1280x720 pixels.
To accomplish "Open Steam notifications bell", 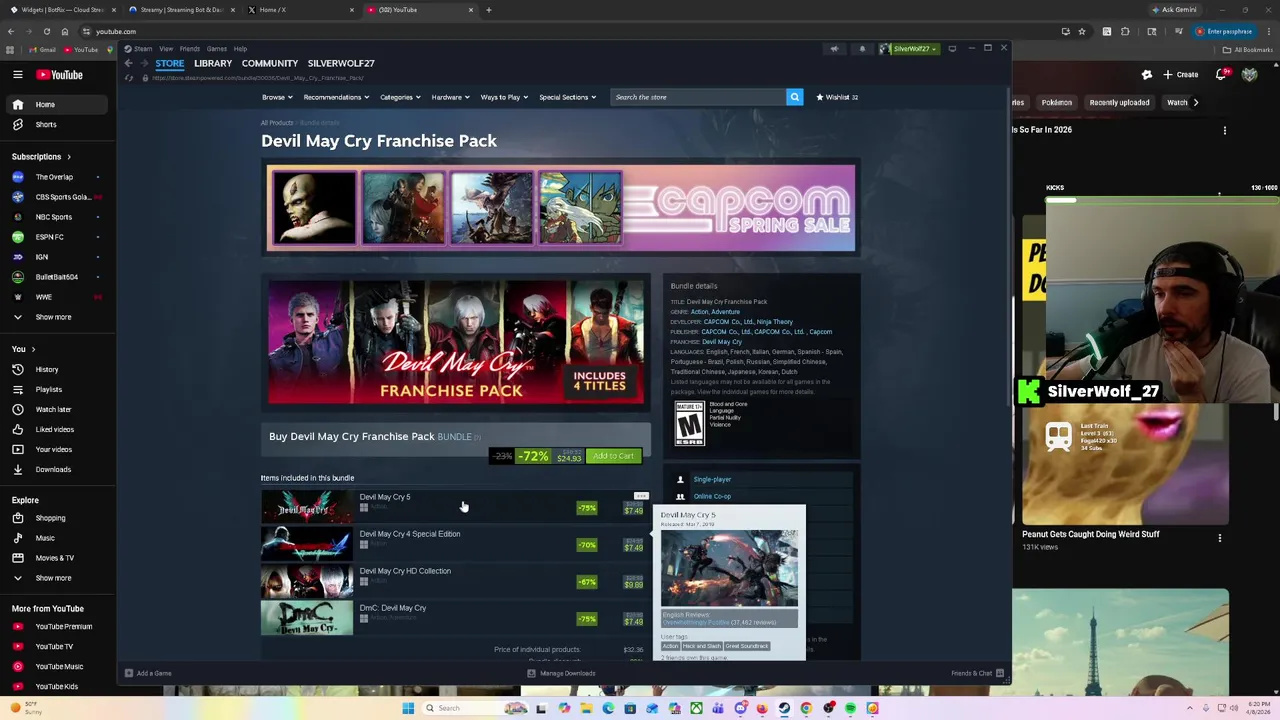I will [x=862, y=48].
